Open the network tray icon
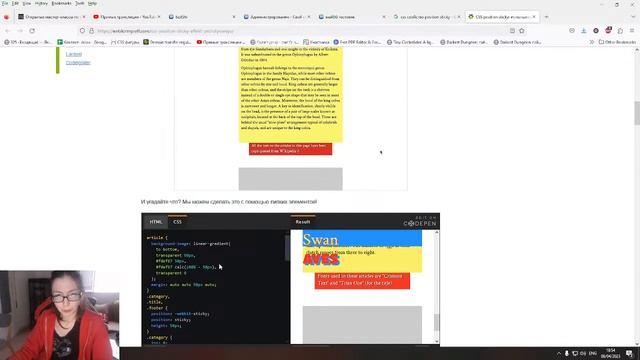Viewport: 640px width, 360px height. click(x=575, y=353)
